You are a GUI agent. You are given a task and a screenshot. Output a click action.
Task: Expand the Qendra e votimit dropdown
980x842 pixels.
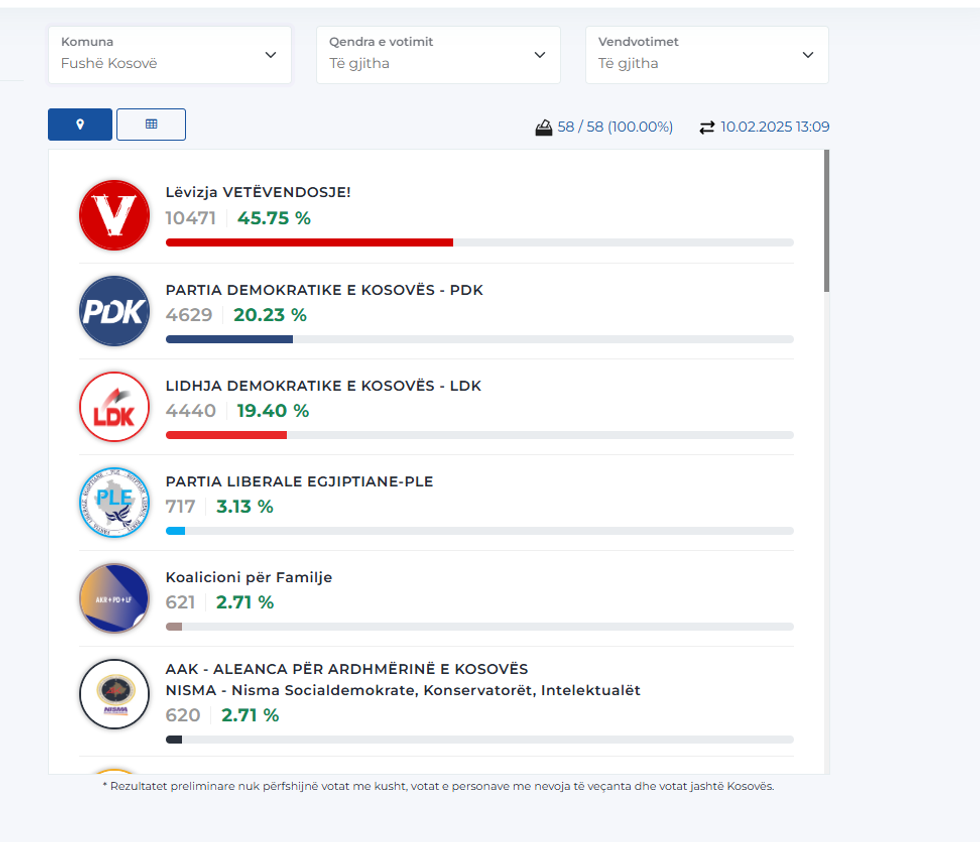click(x=438, y=55)
